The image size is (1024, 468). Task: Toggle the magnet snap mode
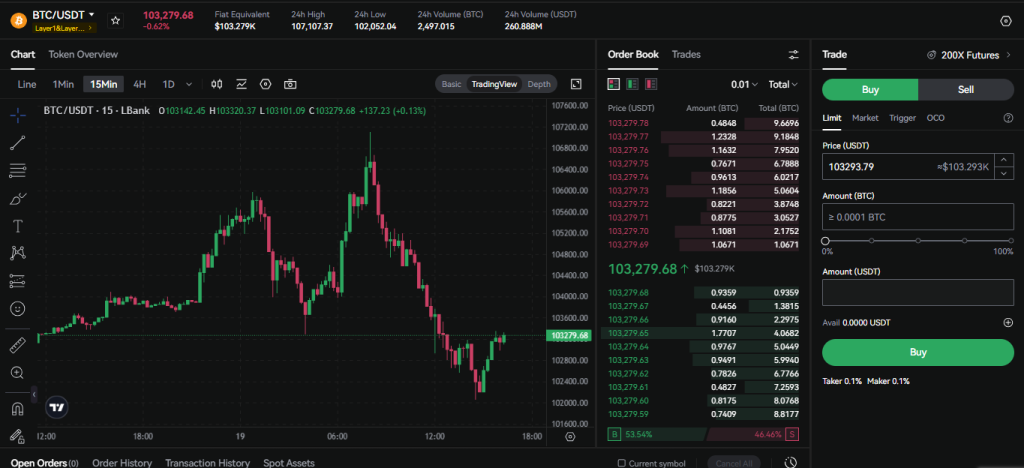click(18, 409)
